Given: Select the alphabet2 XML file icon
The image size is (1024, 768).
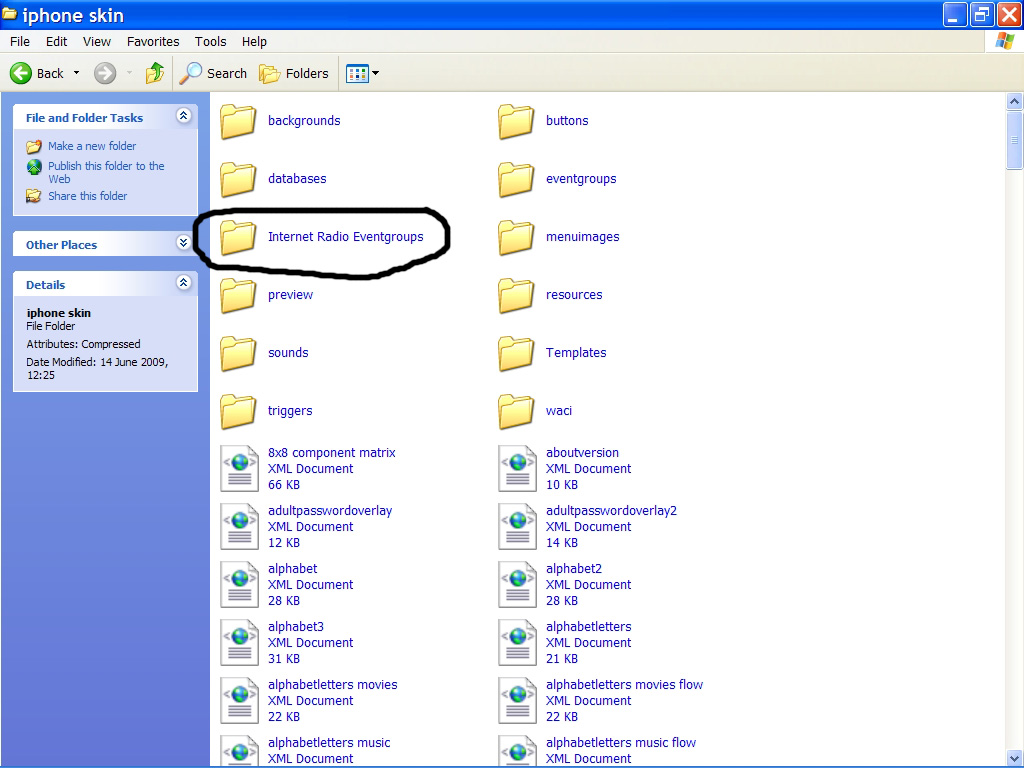Looking at the screenshot, I should (x=517, y=584).
